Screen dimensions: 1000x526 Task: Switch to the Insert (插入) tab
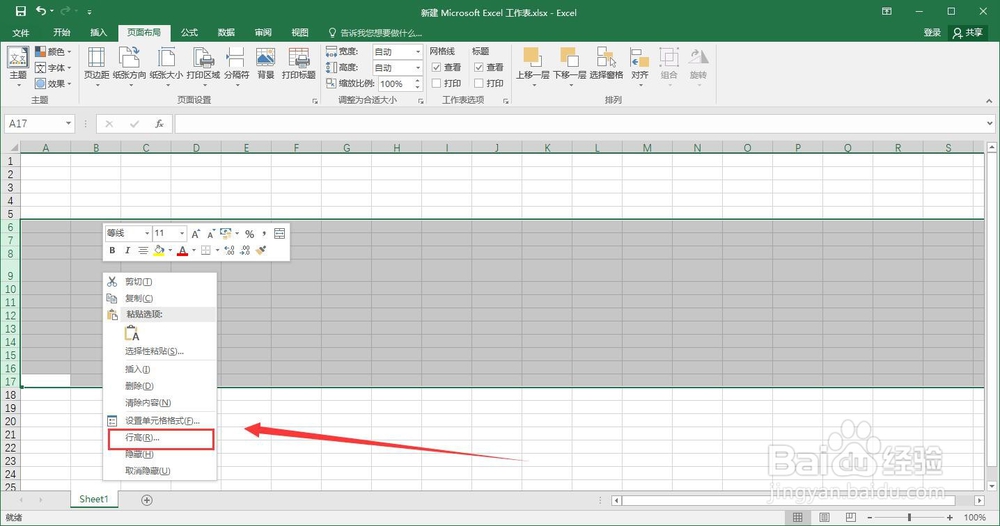click(x=98, y=33)
